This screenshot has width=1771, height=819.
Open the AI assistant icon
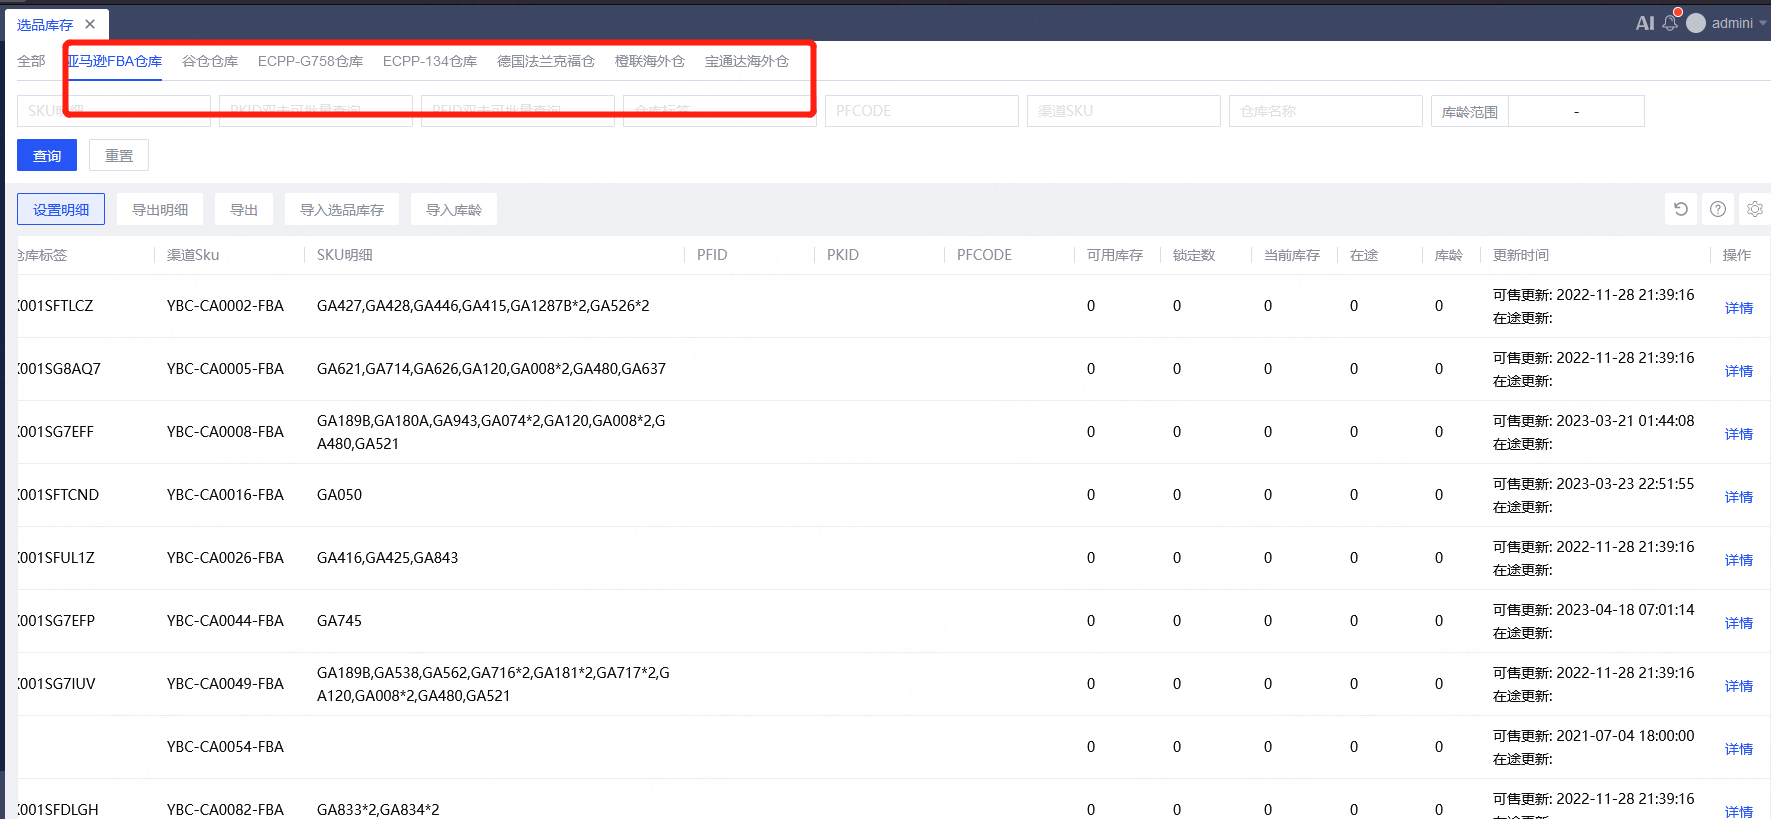[1644, 23]
